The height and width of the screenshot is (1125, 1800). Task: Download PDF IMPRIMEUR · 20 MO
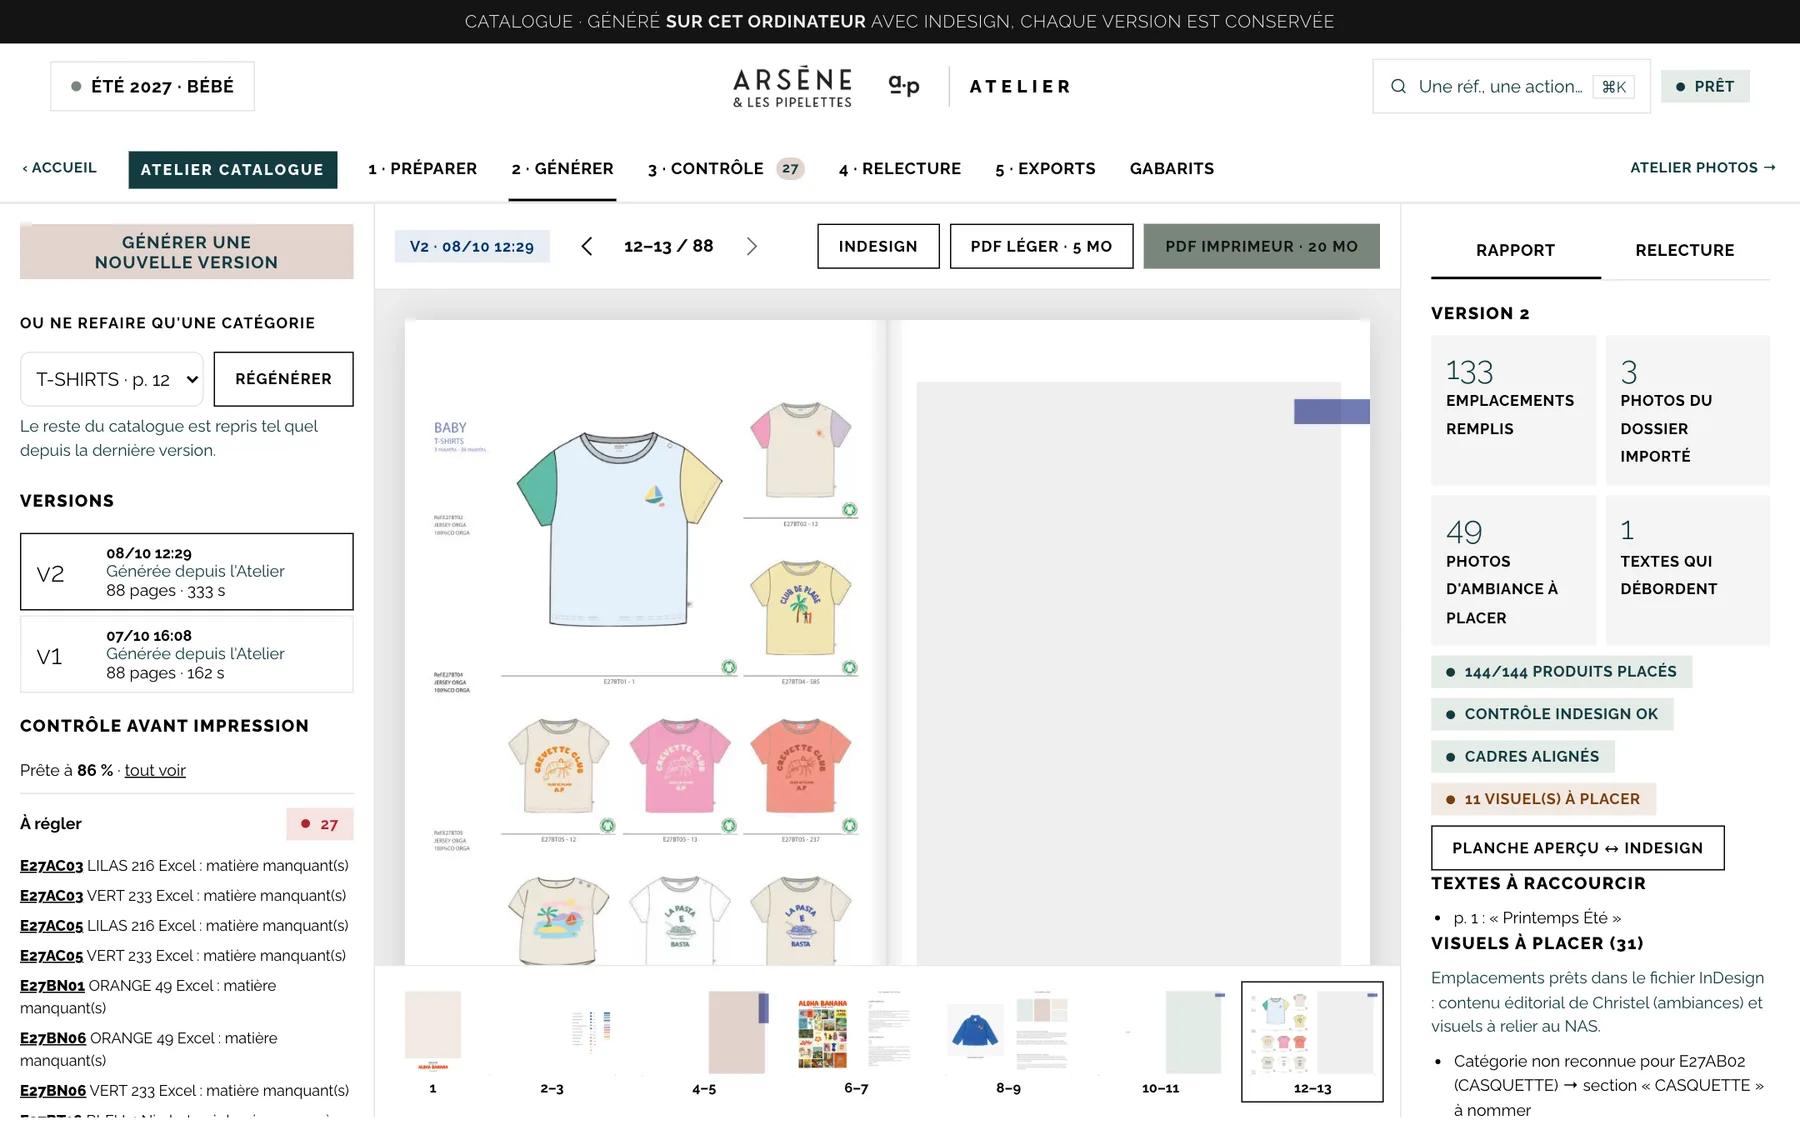pos(1261,246)
